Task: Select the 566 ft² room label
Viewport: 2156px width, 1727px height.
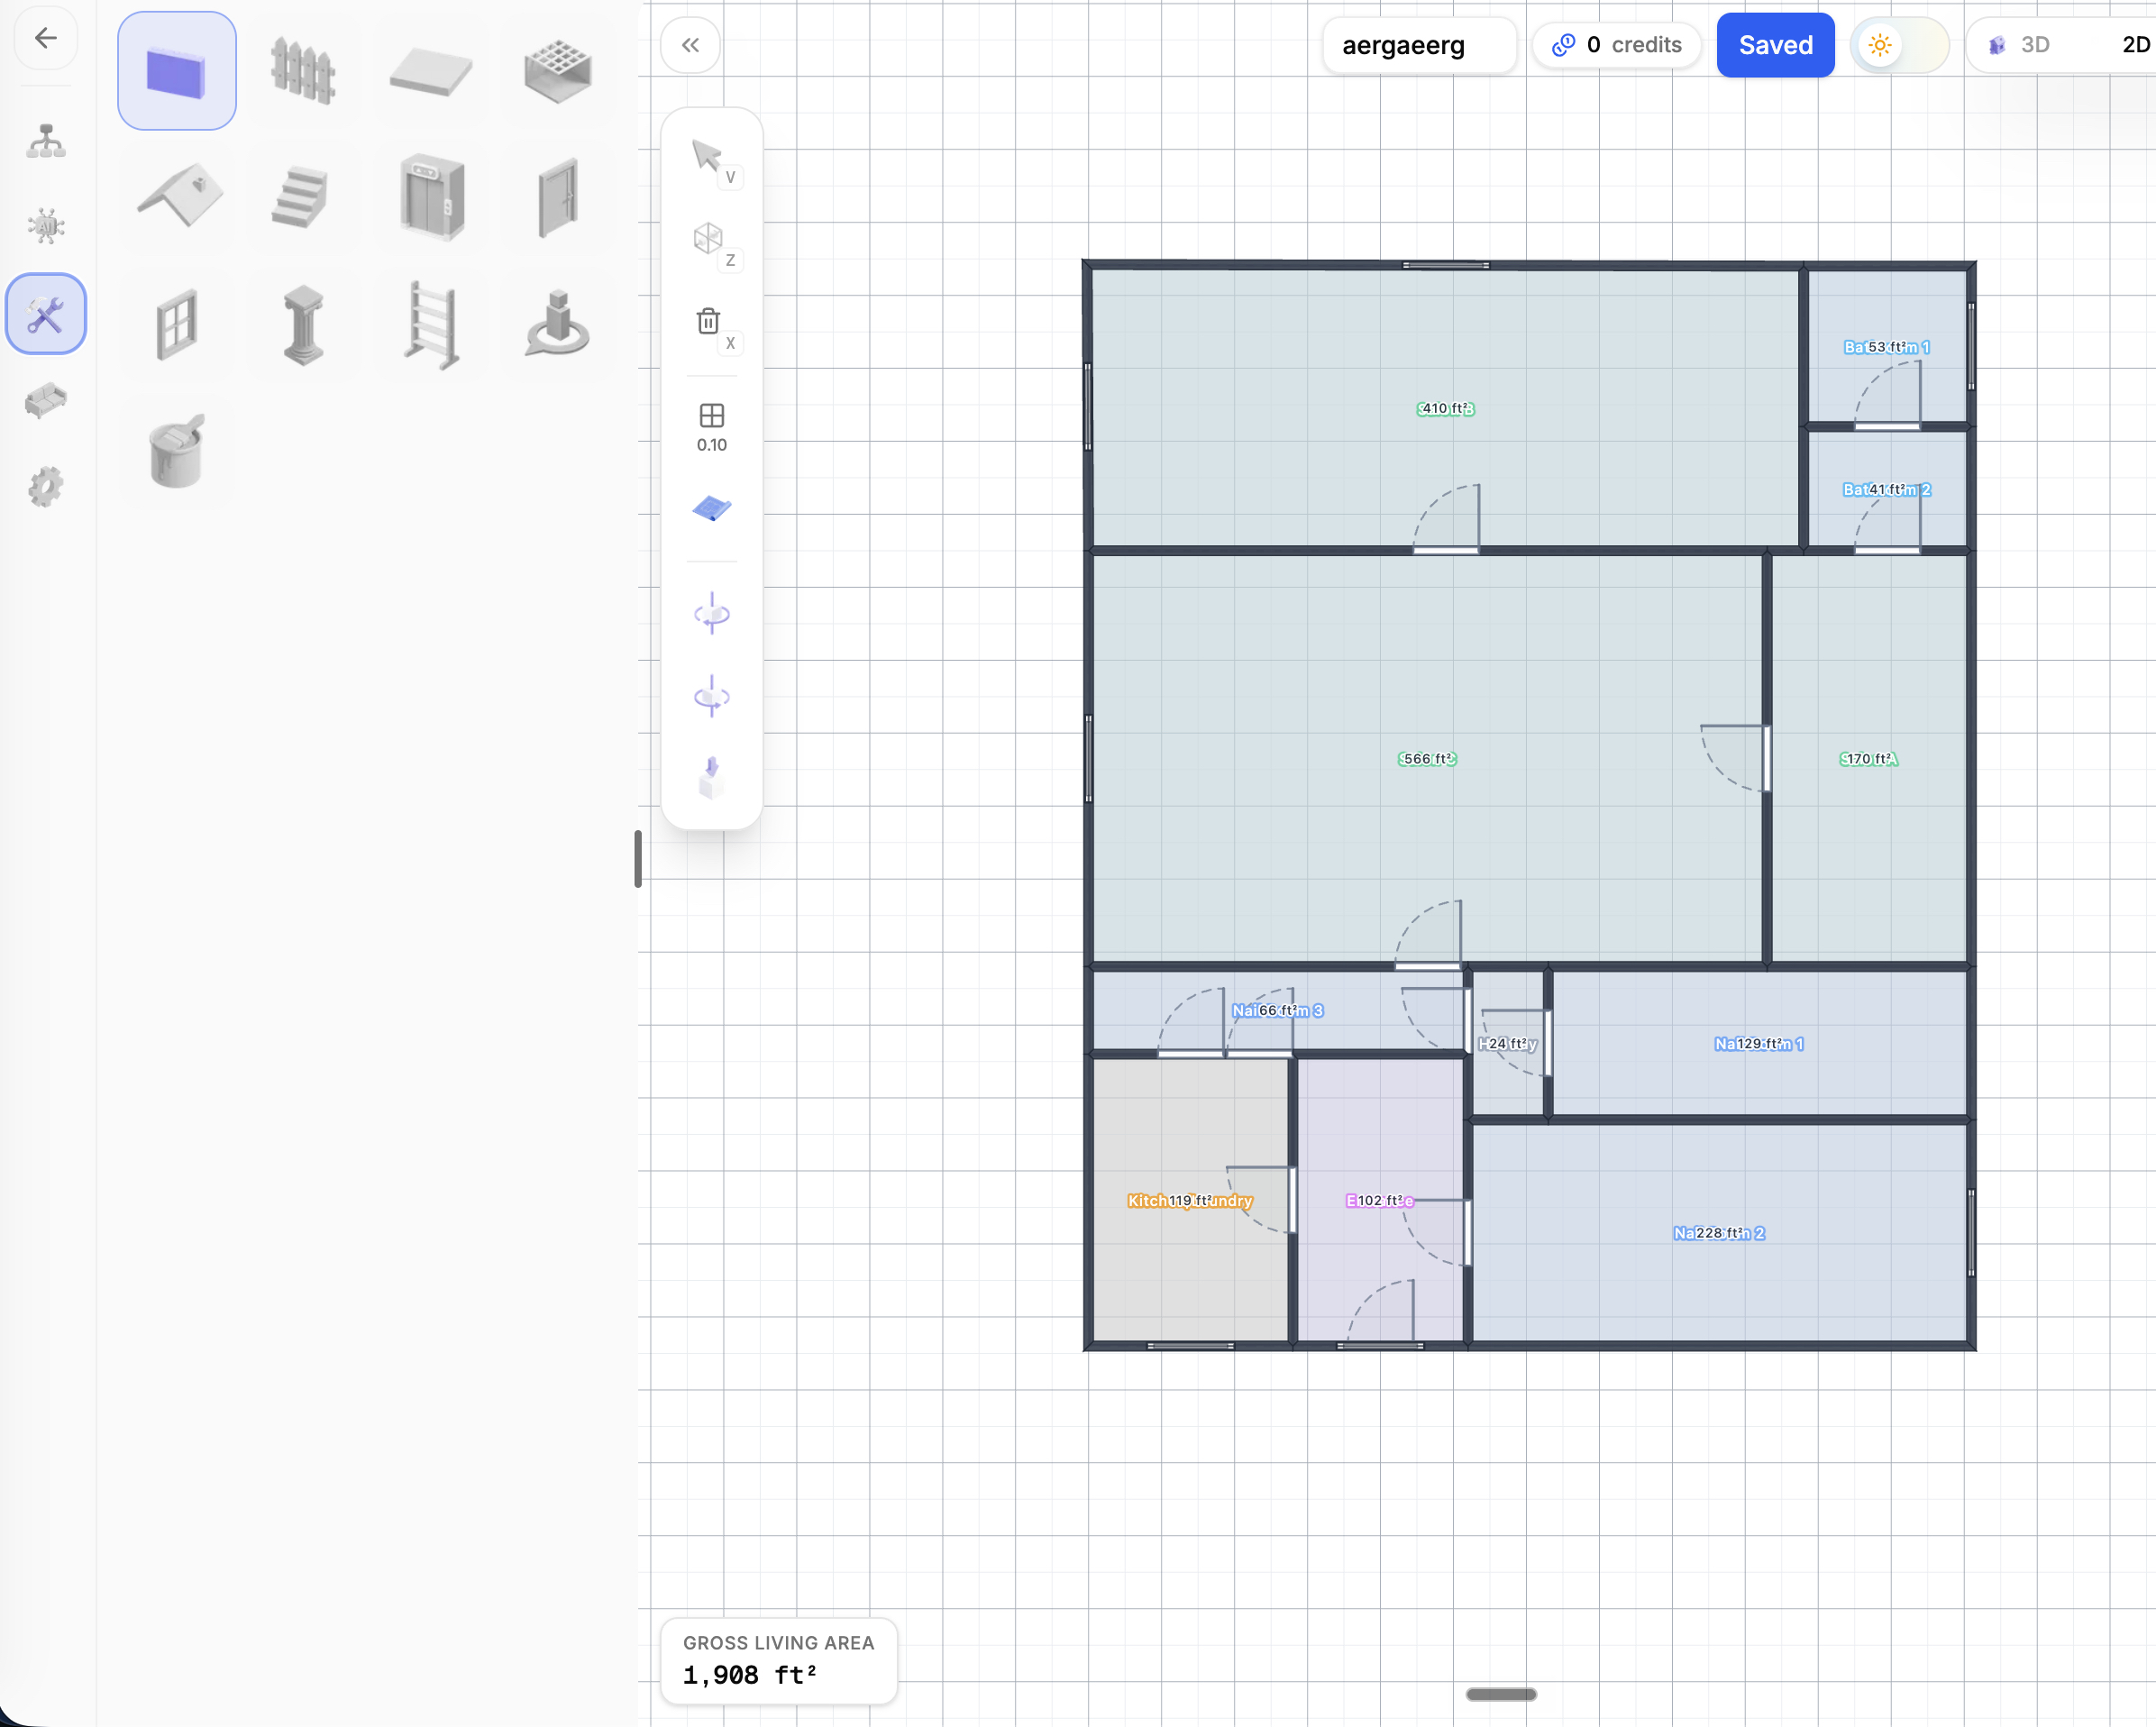Action: (x=1427, y=759)
